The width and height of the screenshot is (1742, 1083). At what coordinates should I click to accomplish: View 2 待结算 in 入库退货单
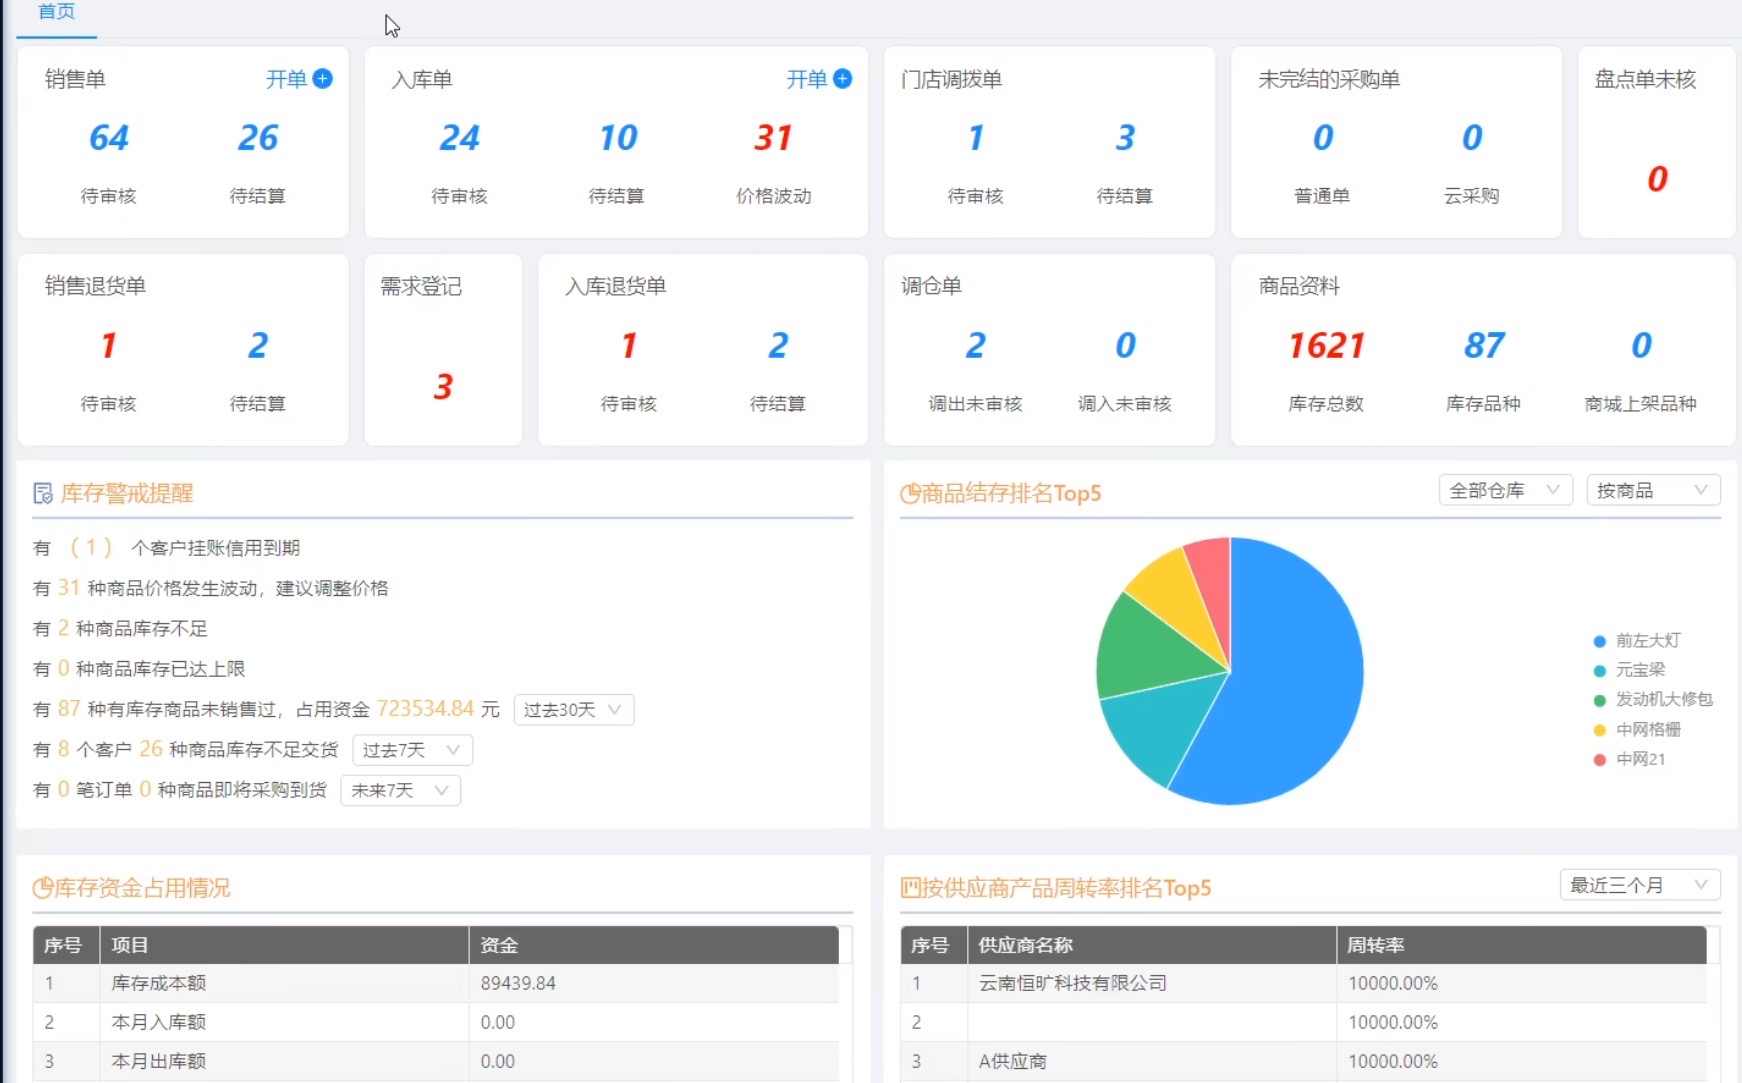(x=778, y=346)
